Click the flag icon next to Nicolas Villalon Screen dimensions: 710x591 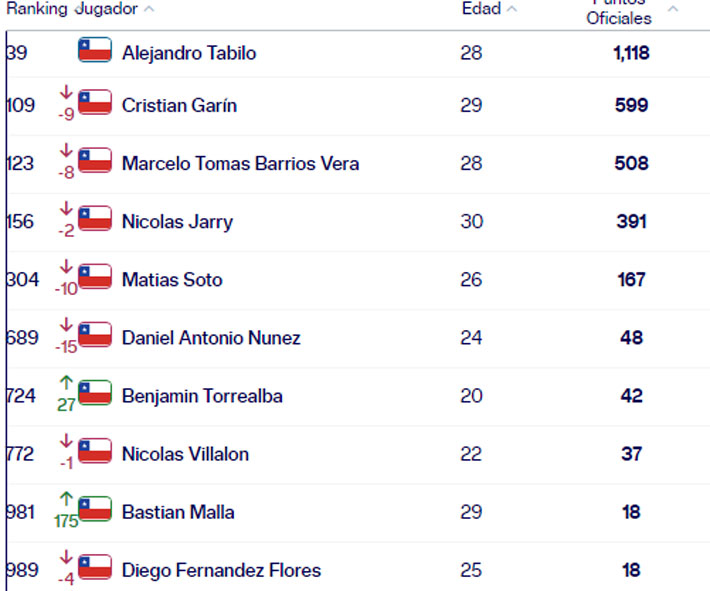(x=95, y=452)
